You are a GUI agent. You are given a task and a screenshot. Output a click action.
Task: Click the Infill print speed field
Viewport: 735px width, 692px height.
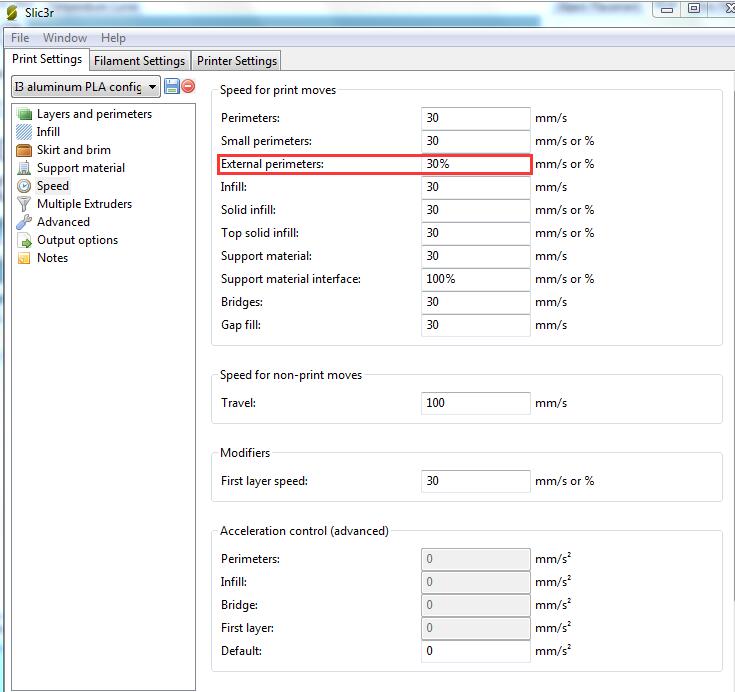[x=476, y=187]
